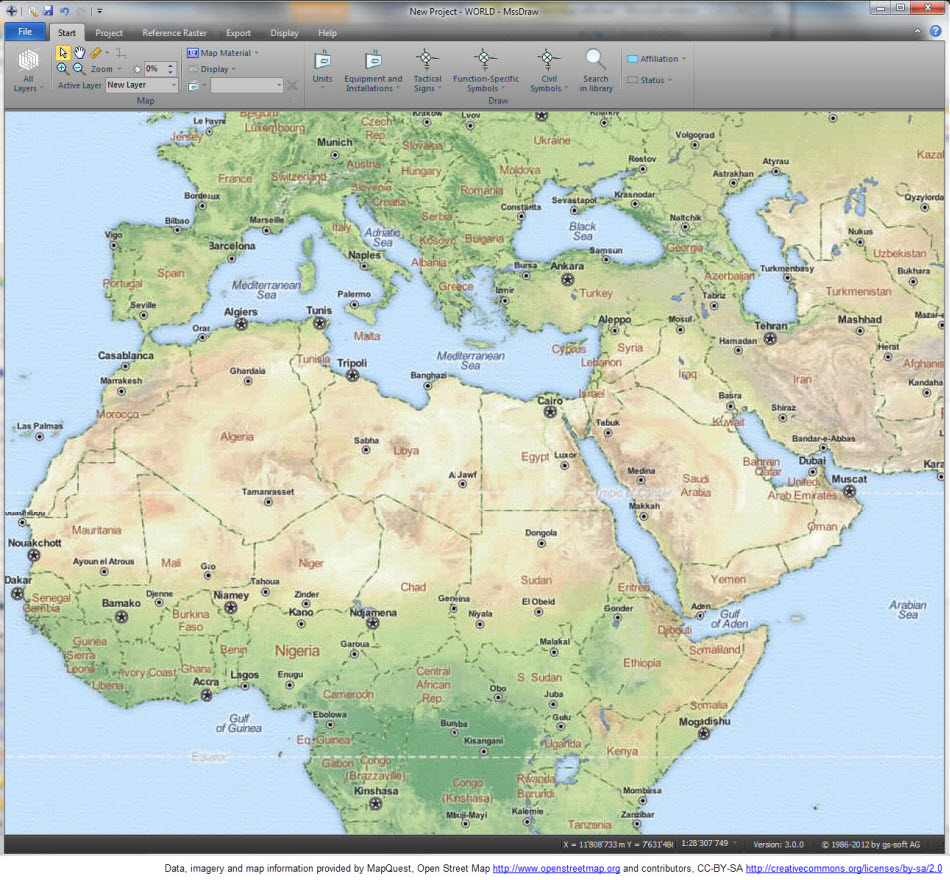
Task: Select the arrow selection tool
Action: point(63,53)
